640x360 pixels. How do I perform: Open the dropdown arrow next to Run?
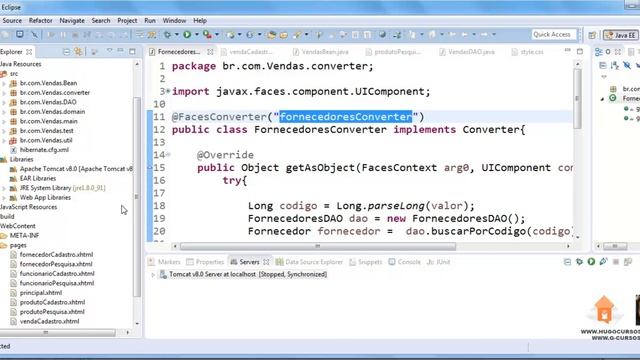(x=196, y=35)
